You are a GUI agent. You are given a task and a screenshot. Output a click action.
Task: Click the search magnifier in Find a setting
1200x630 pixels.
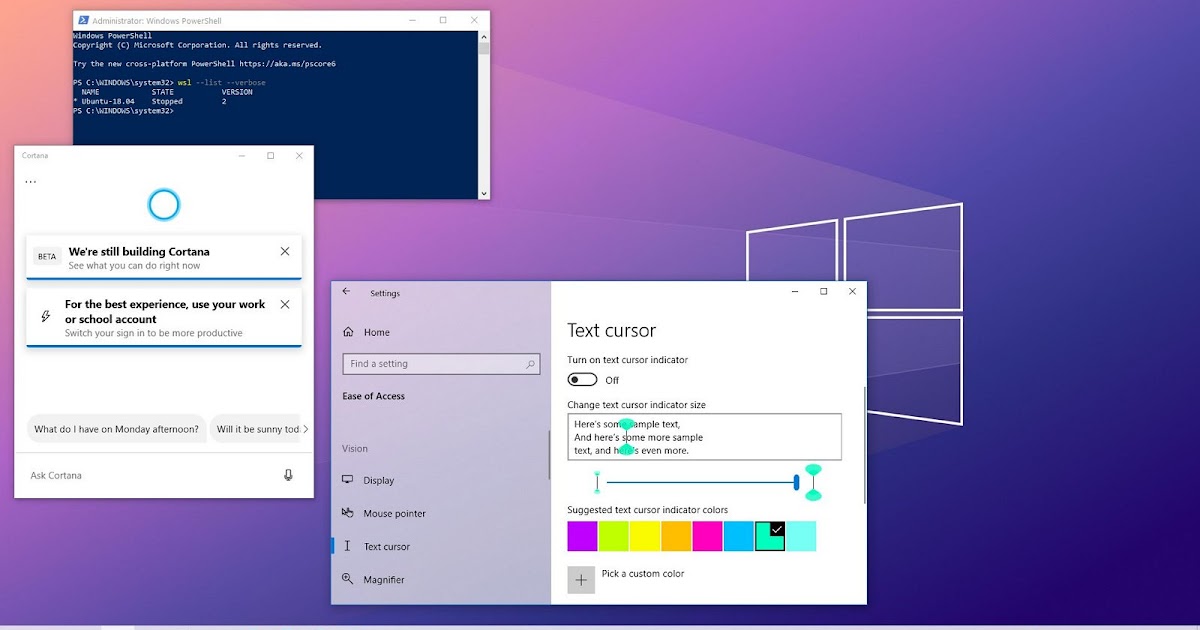point(530,363)
